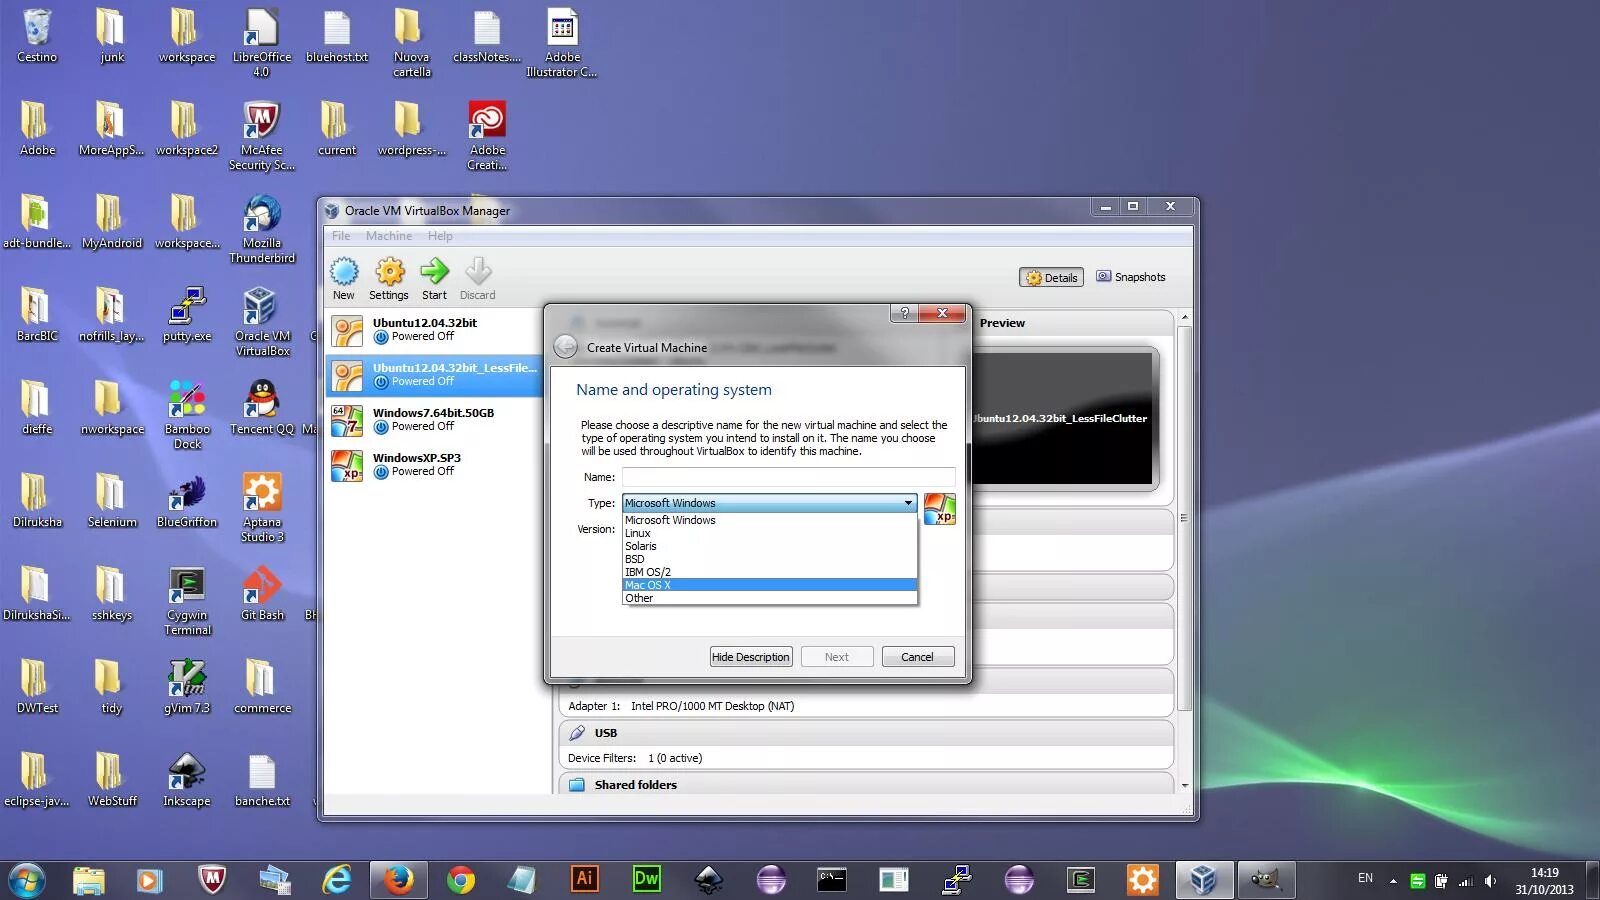Click the help question mark in dialog title
Viewport: 1600px width, 900px height.
pyautogui.click(x=904, y=313)
